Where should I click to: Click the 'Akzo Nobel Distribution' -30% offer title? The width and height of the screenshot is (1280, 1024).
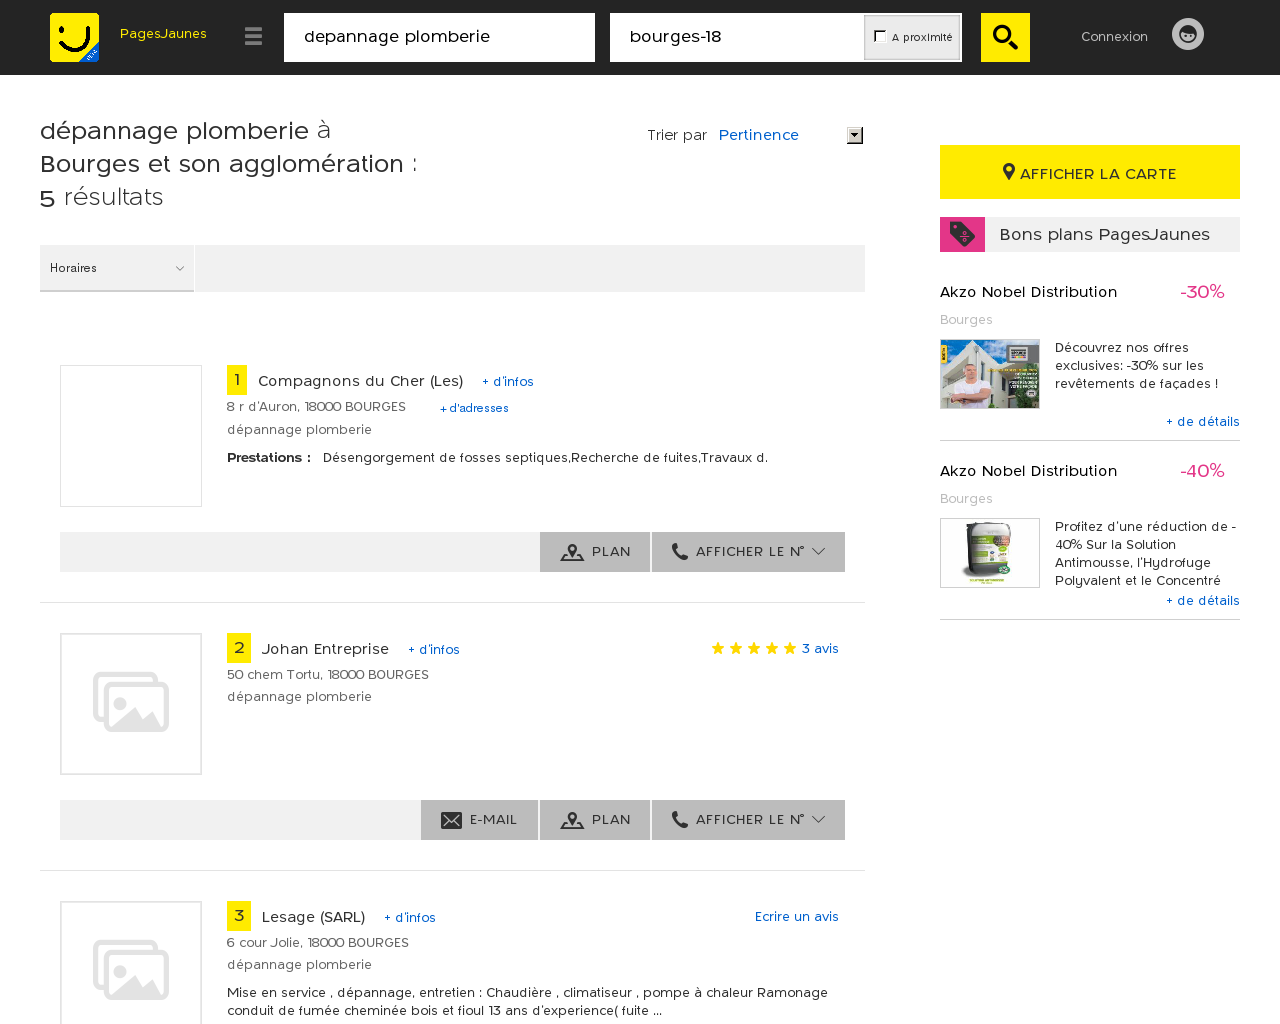tap(1028, 292)
